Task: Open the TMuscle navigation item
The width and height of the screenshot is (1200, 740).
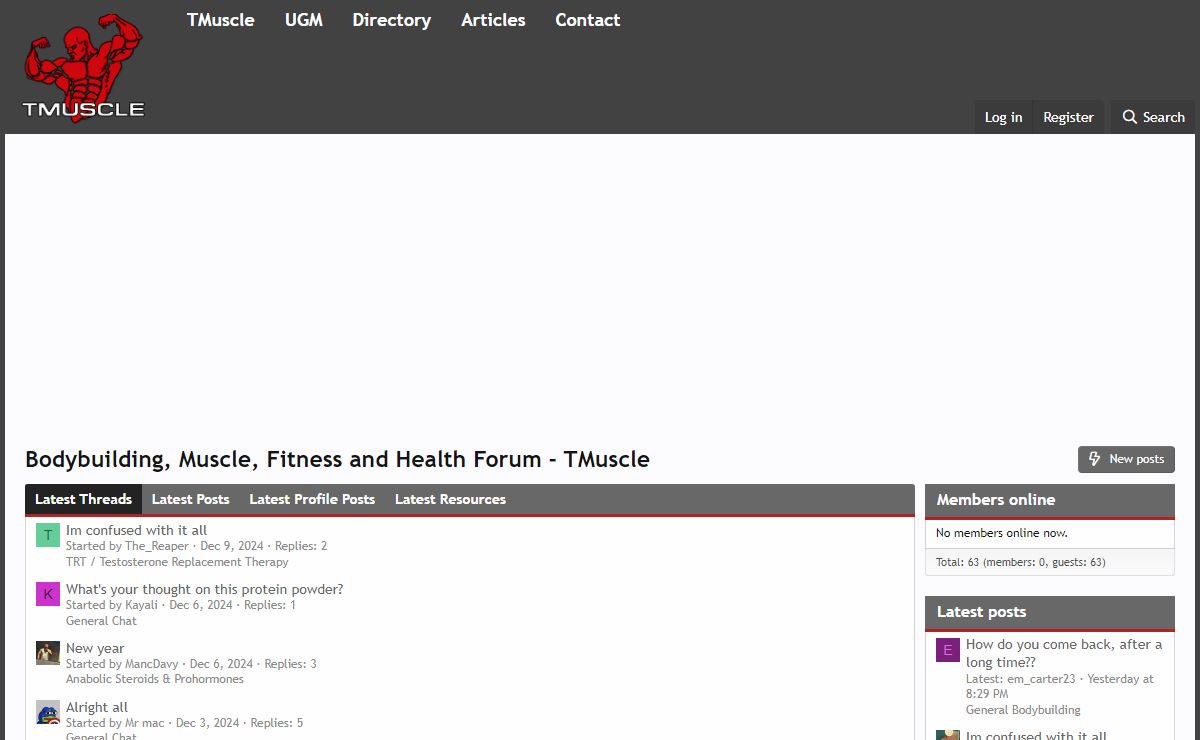Action: click(221, 20)
